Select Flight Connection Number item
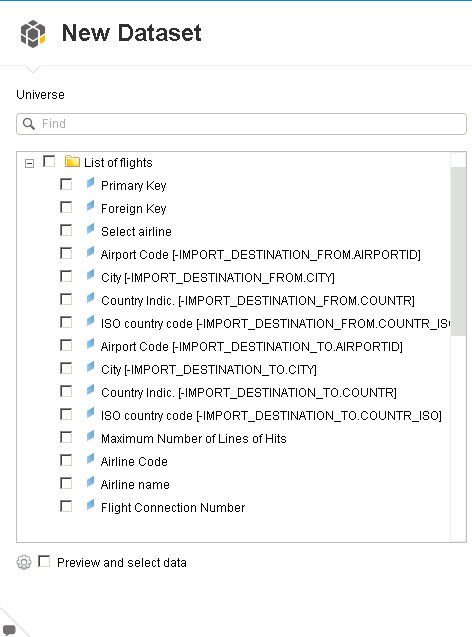Viewport: 472px width, 637px height. [x=173, y=508]
